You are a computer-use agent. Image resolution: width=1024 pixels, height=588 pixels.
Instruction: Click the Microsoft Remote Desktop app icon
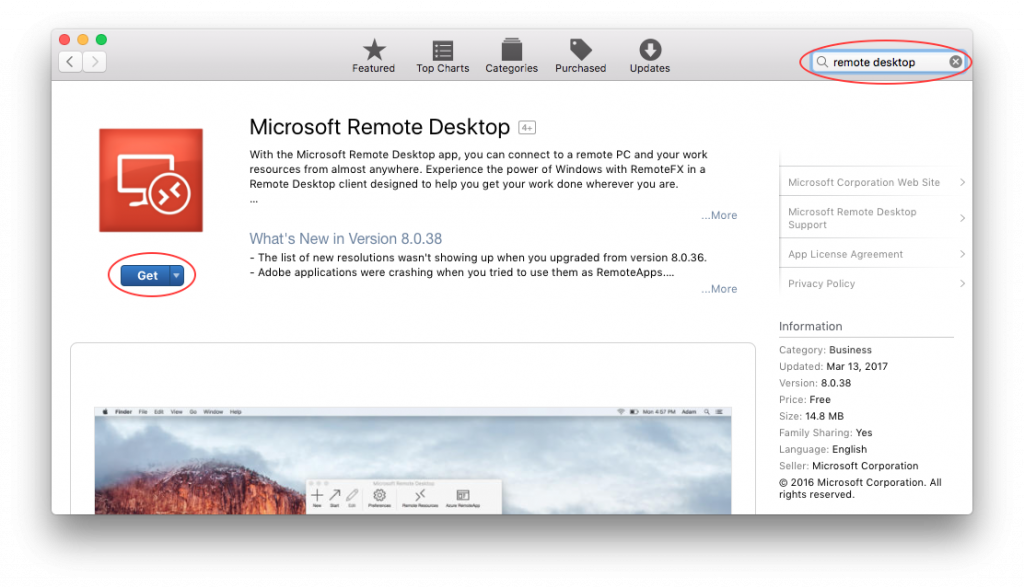point(151,180)
